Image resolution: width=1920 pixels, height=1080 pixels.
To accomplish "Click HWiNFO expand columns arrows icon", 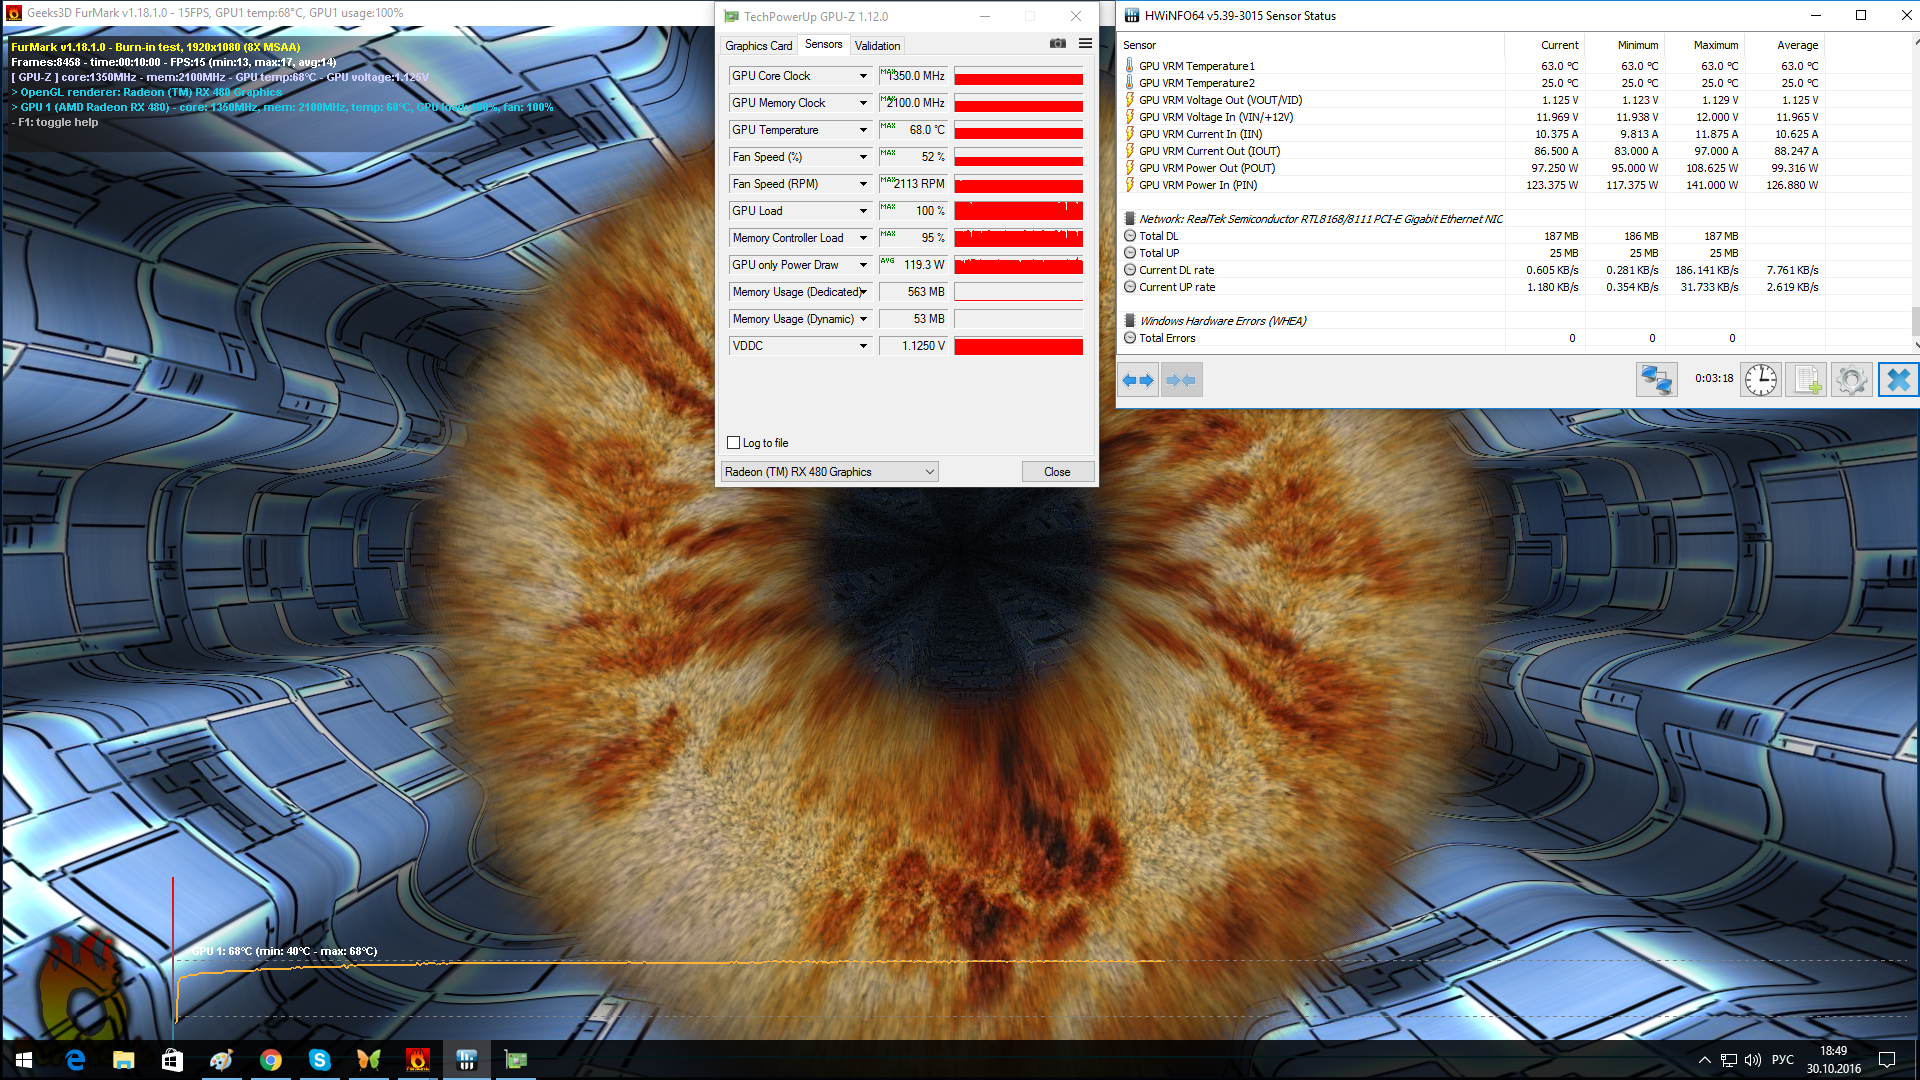I will [x=1138, y=380].
